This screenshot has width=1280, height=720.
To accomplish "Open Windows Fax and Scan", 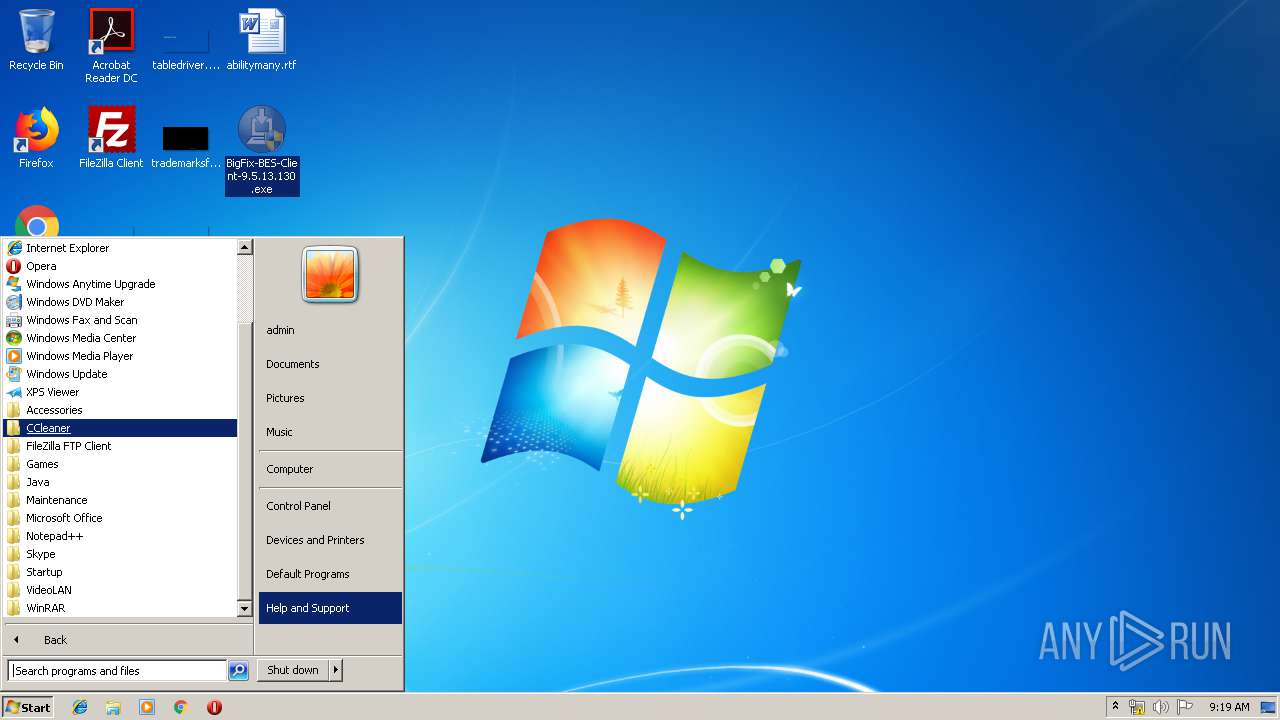I will [x=120, y=320].
